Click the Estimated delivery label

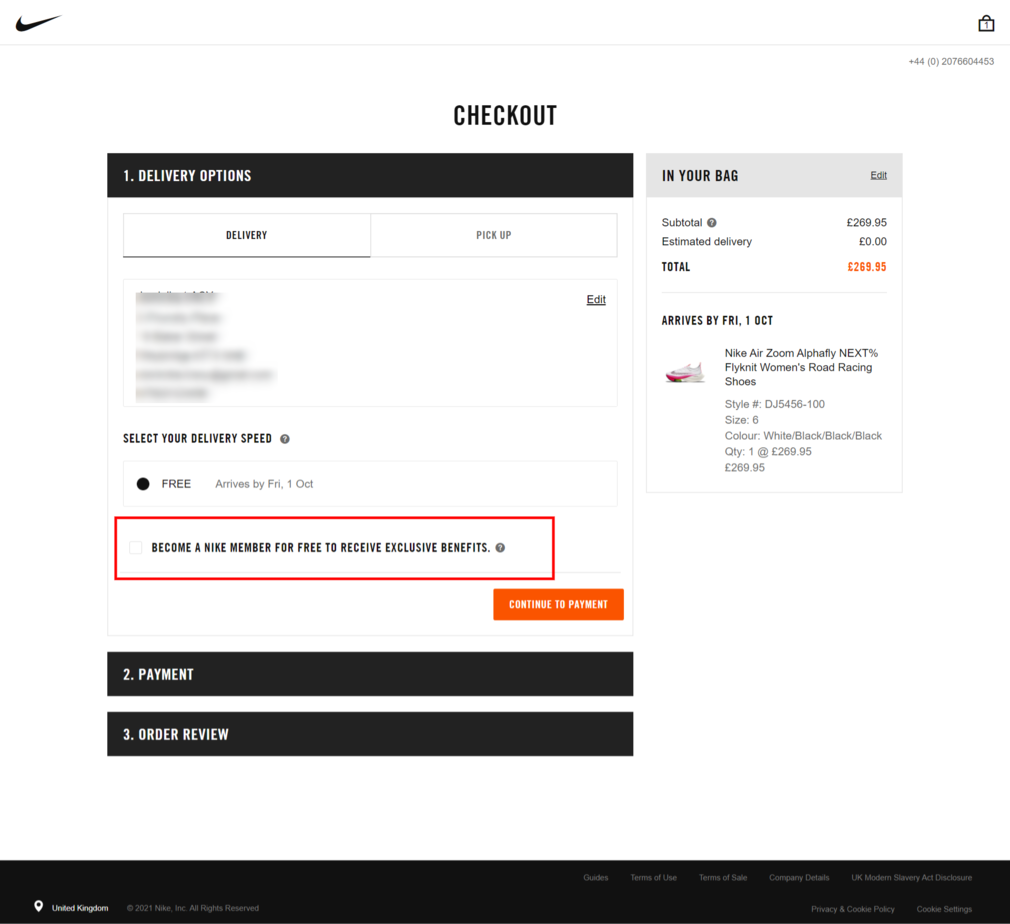[707, 242]
